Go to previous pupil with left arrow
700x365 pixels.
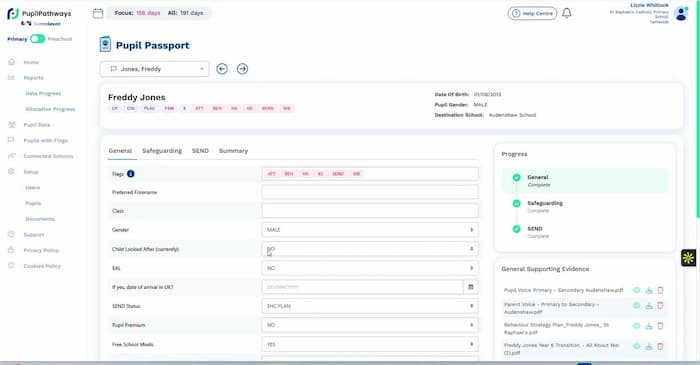tap(222, 69)
